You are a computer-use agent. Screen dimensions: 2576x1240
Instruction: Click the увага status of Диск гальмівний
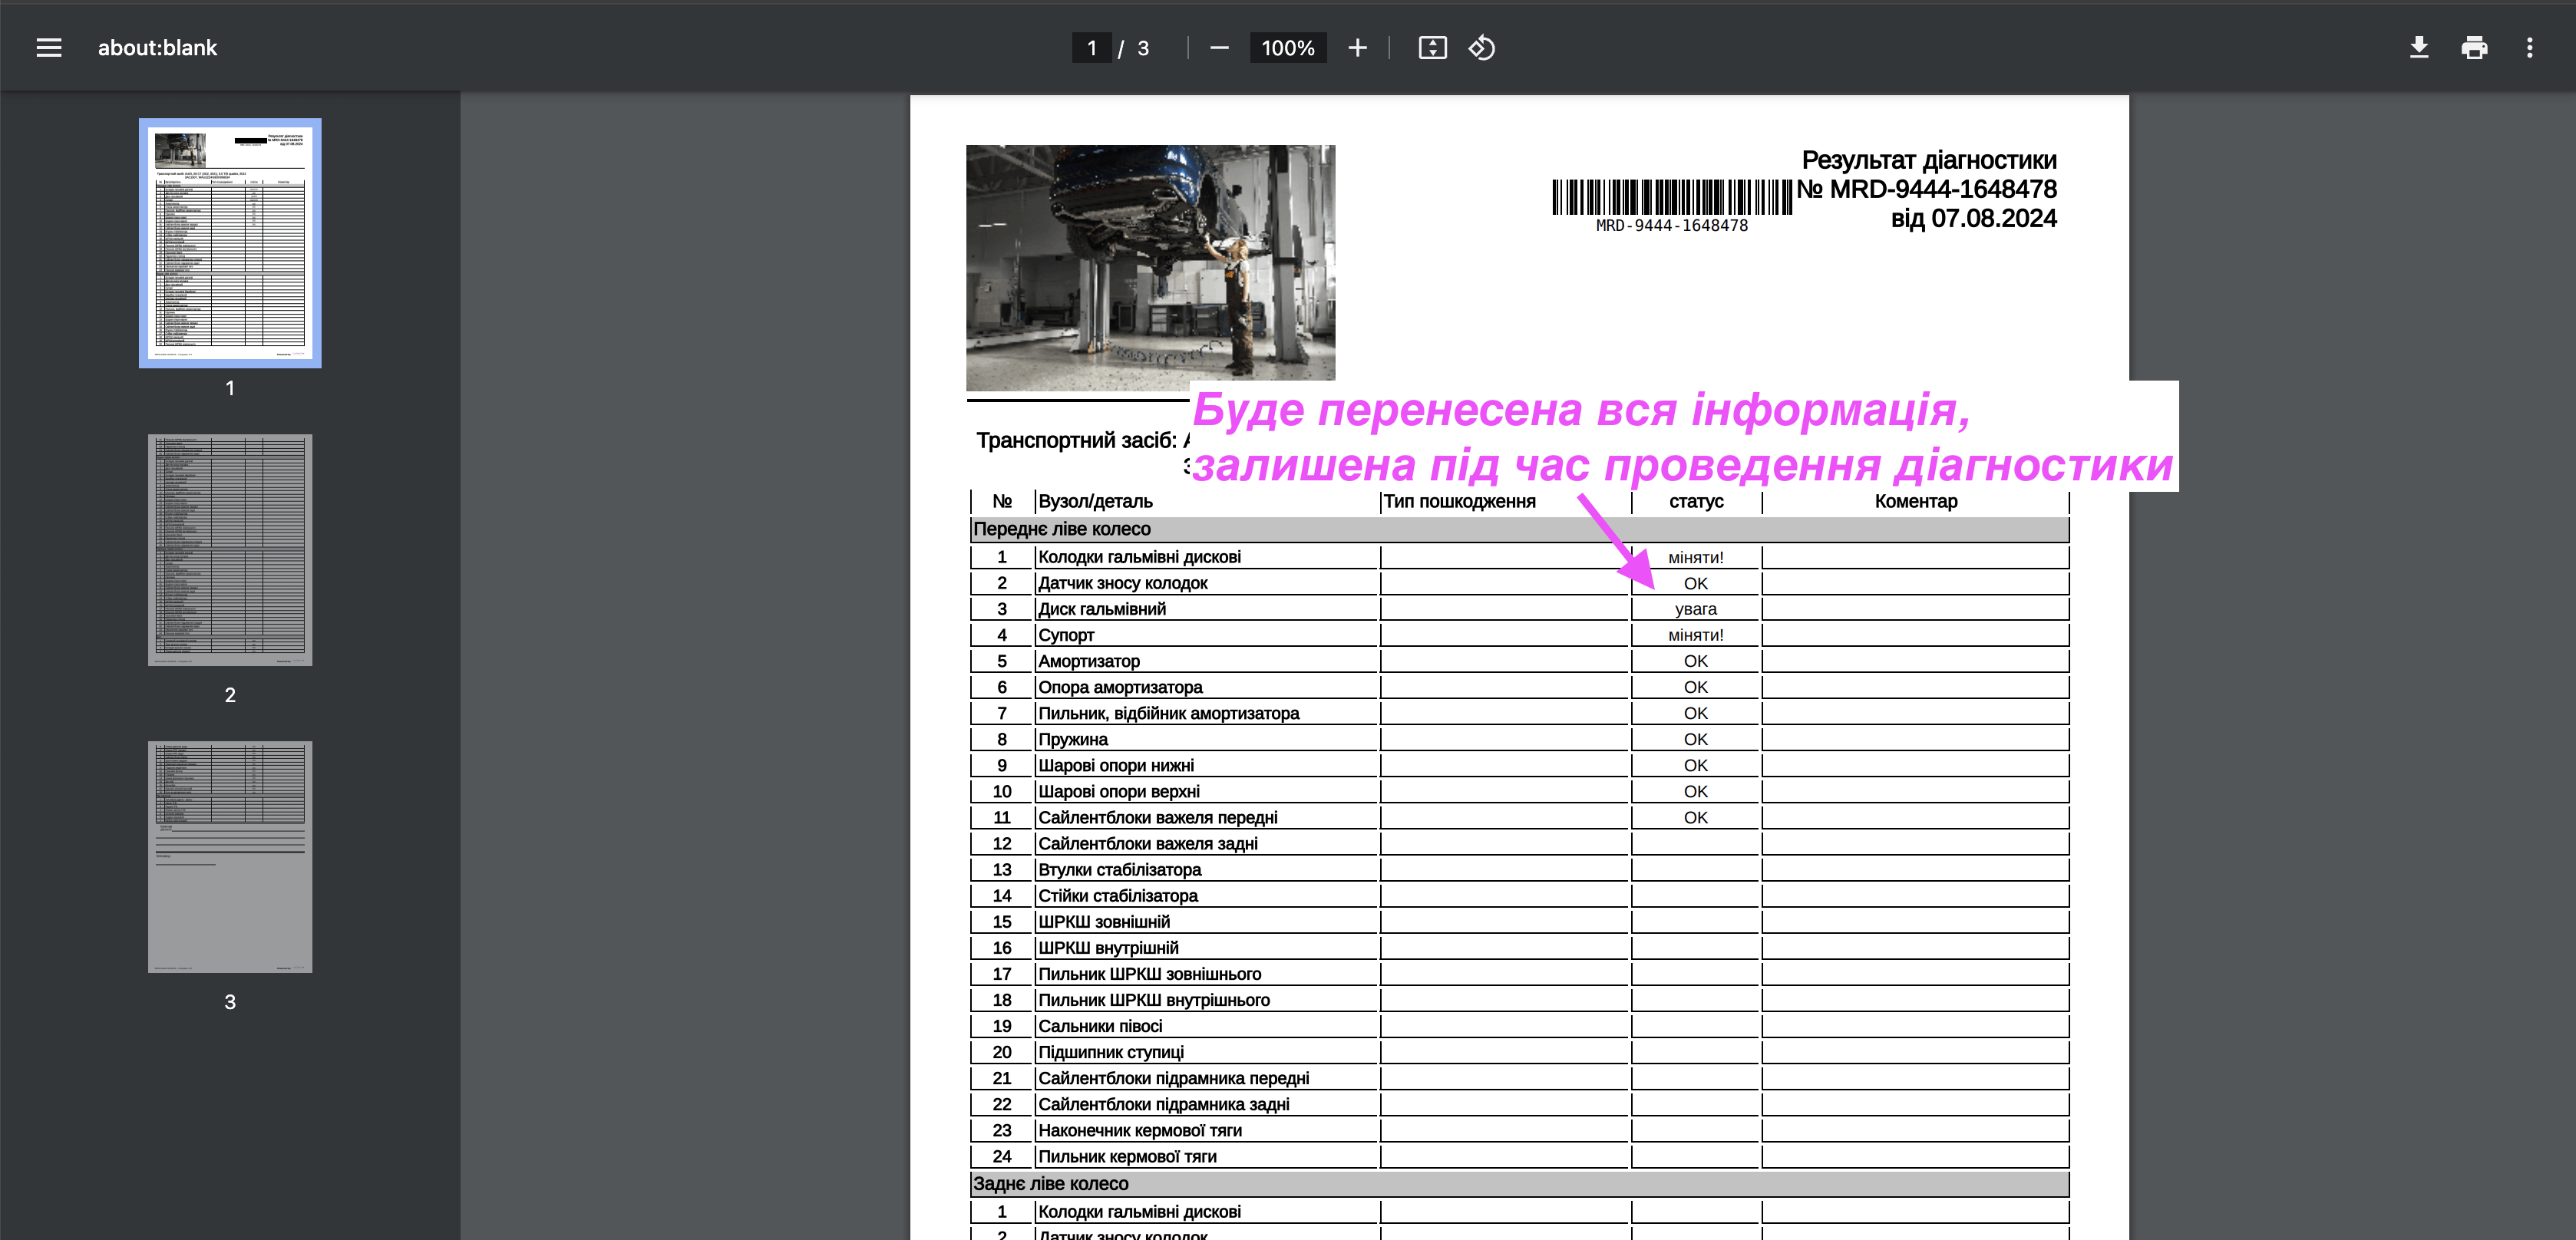click(x=1695, y=609)
